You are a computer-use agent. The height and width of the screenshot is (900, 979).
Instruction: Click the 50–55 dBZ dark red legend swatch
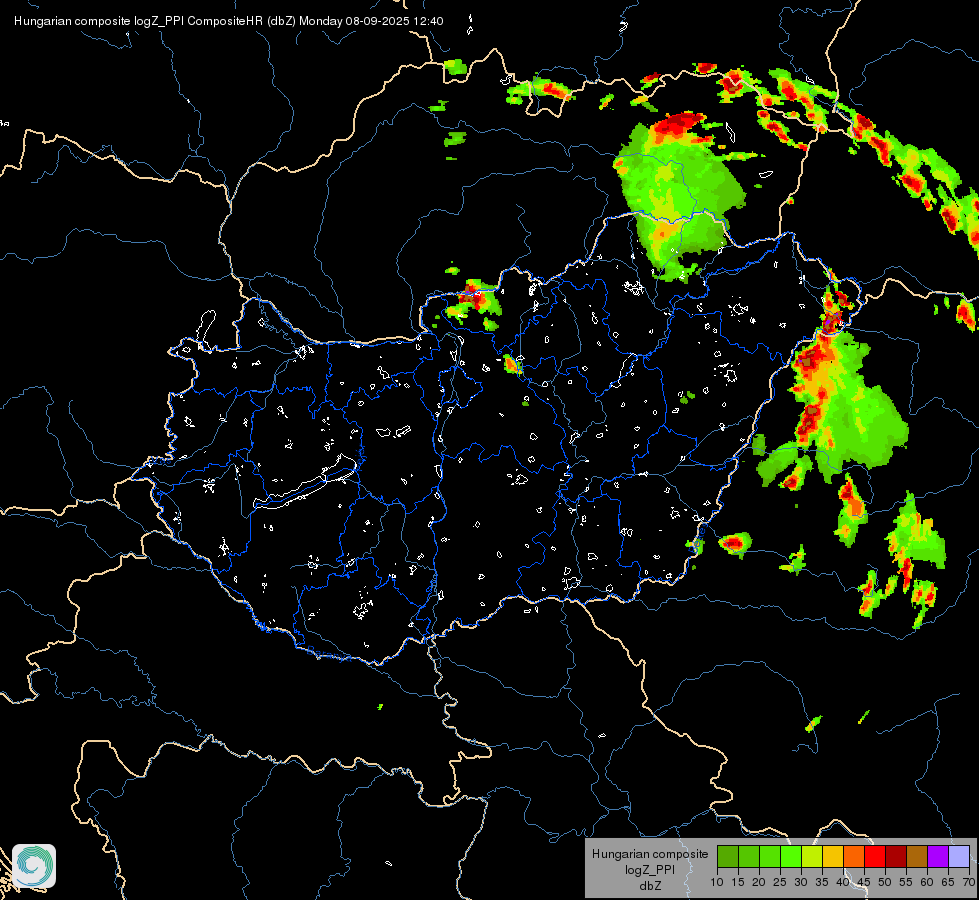(896, 856)
